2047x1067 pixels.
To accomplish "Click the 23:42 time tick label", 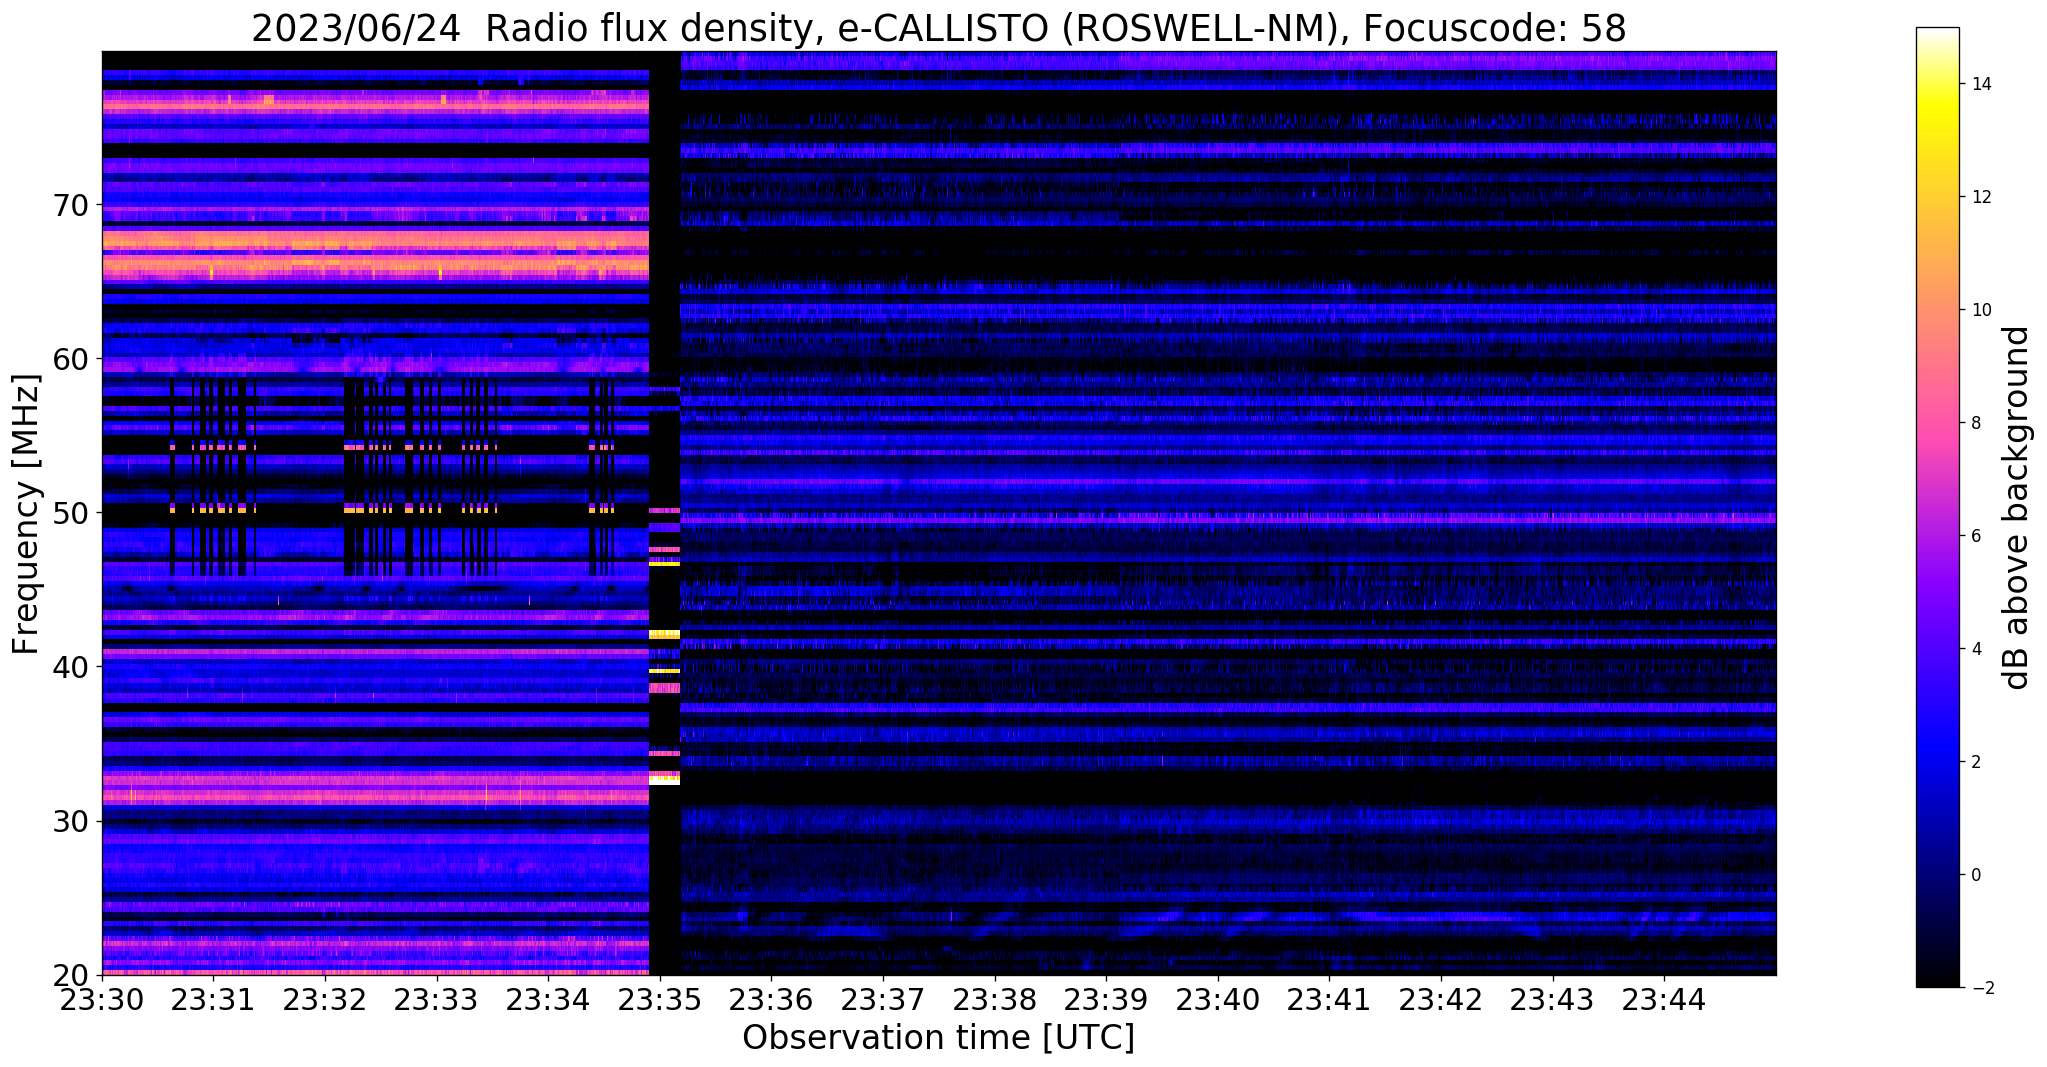I will click(x=1441, y=999).
